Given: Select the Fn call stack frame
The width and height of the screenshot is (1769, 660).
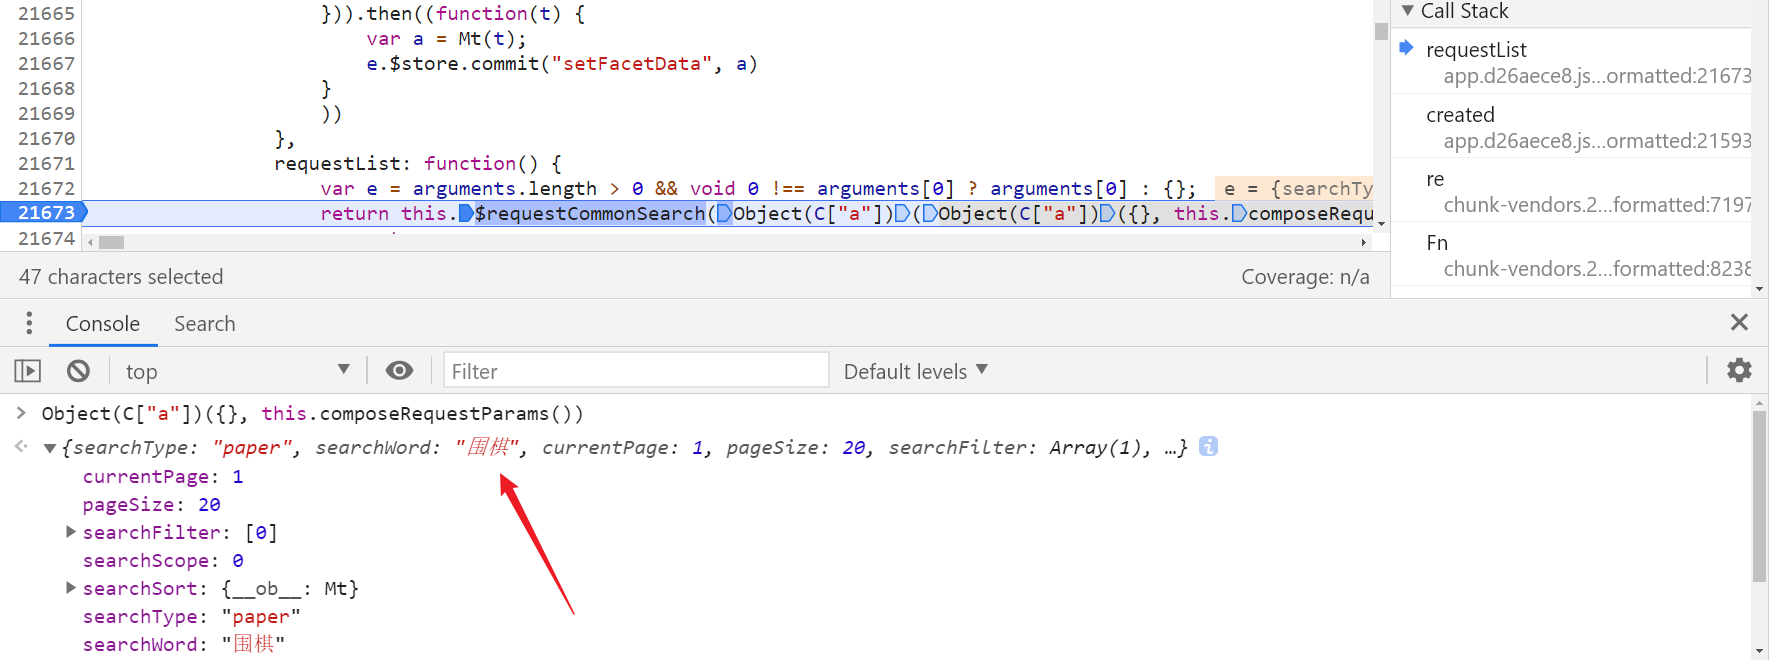Looking at the screenshot, I should coord(1572,255).
